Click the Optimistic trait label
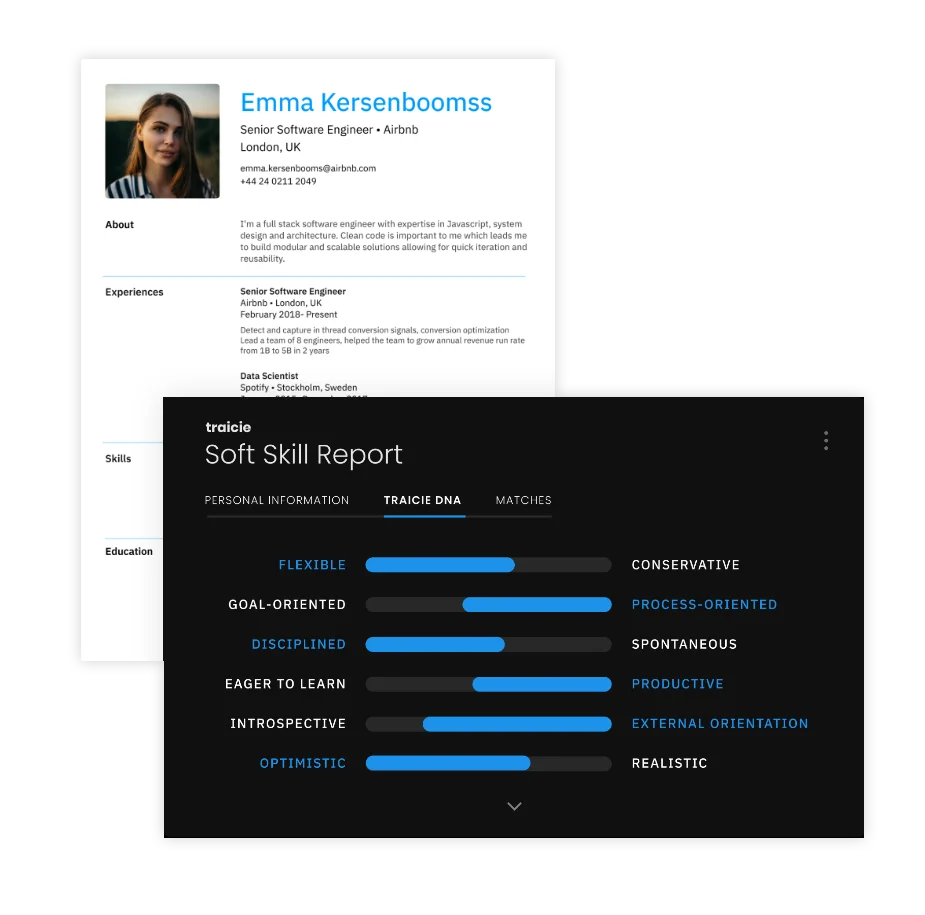 point(302,763)
